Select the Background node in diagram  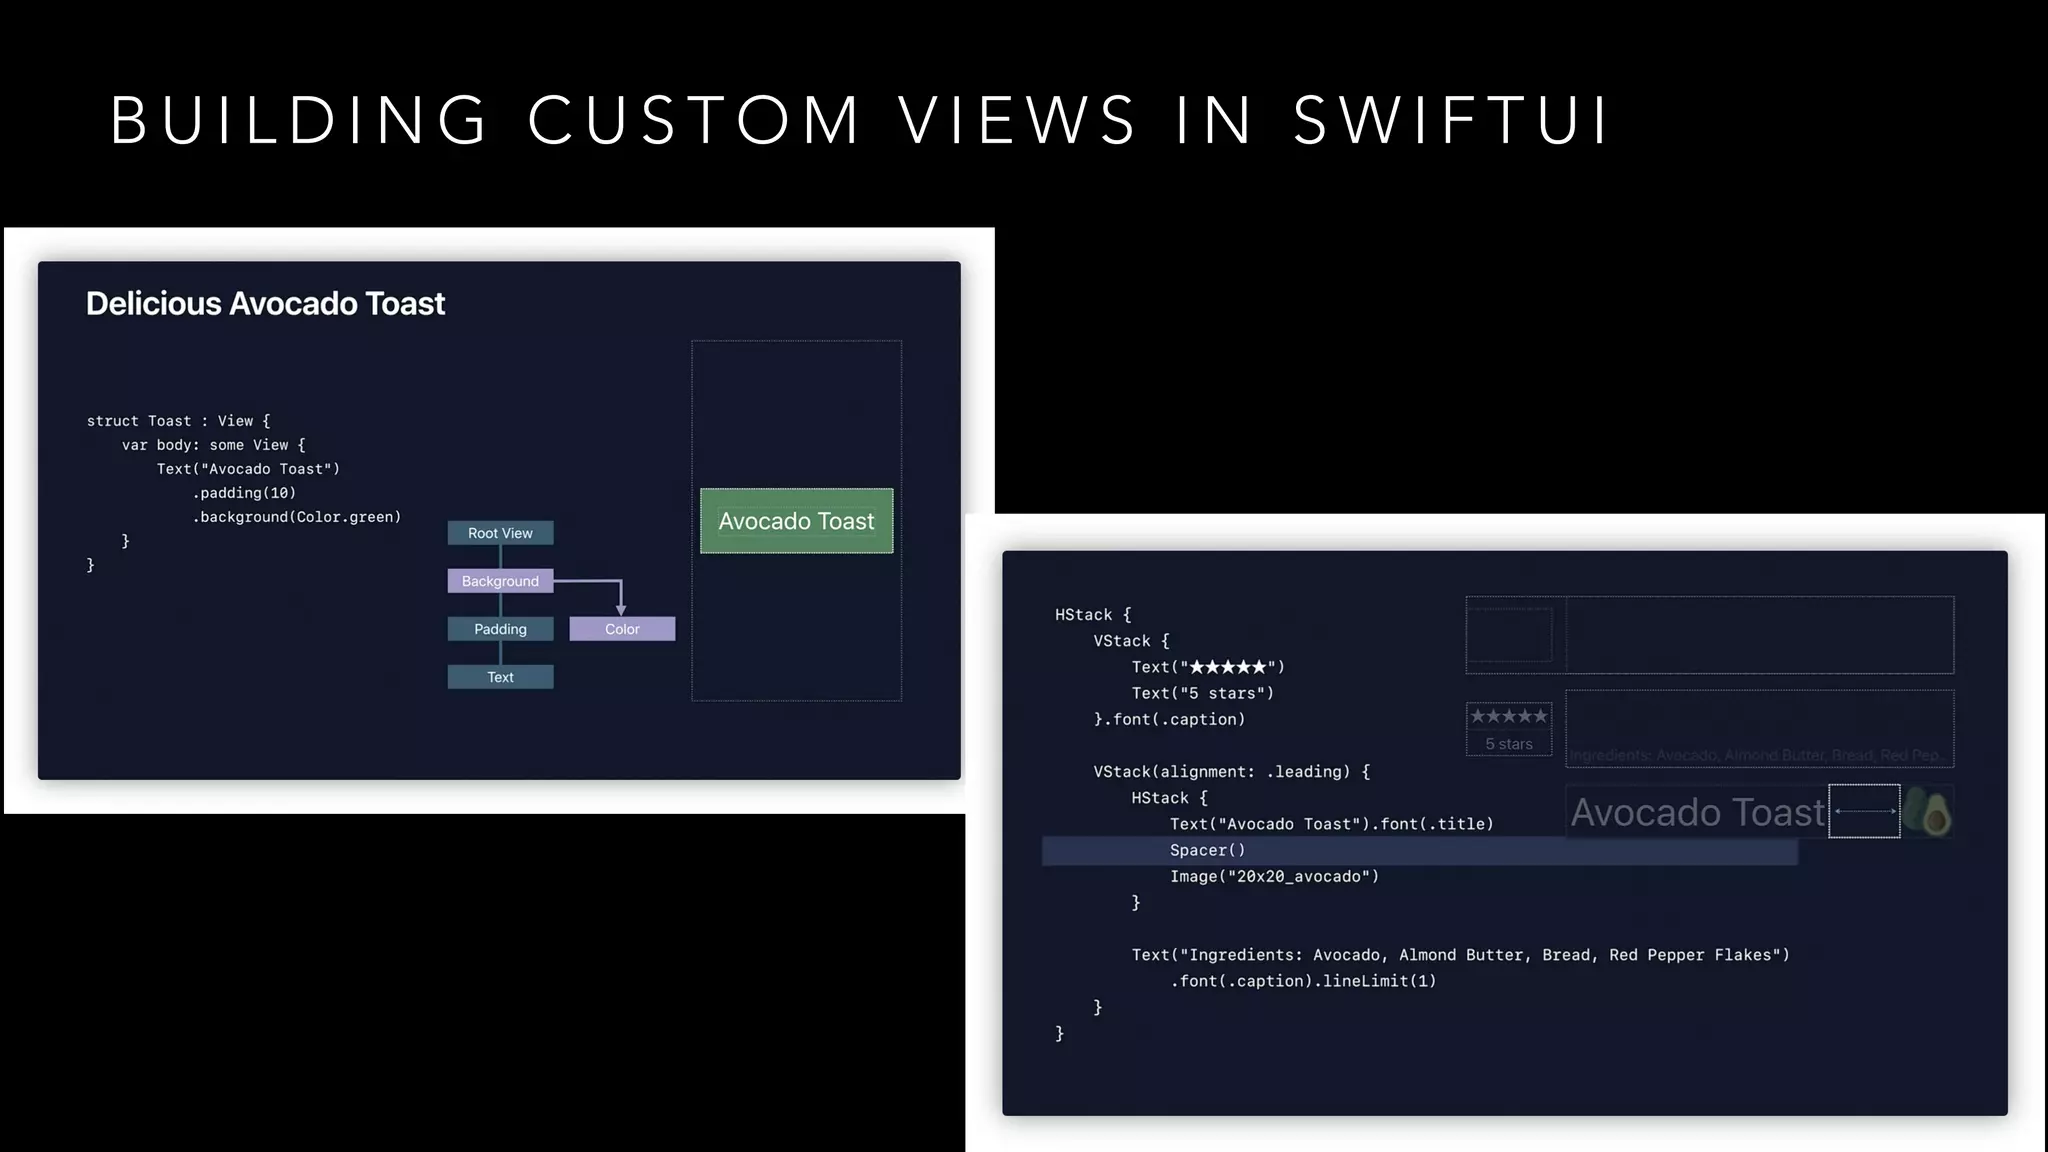coord(500,581)
